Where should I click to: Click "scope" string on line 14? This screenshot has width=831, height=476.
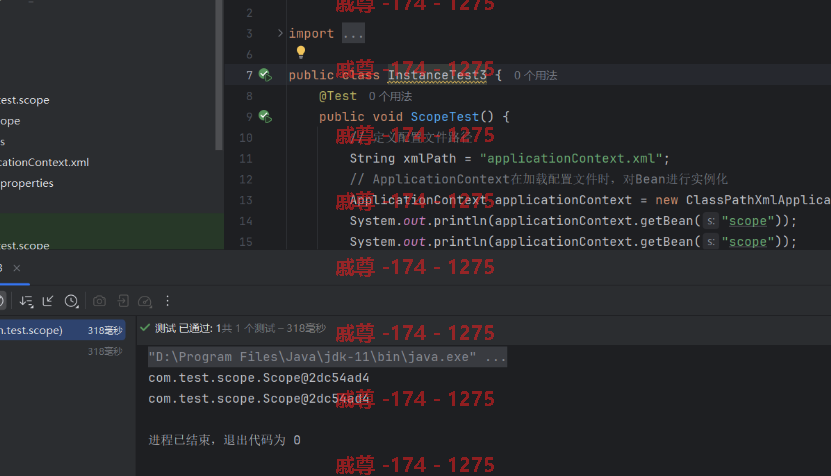point(748,221)
